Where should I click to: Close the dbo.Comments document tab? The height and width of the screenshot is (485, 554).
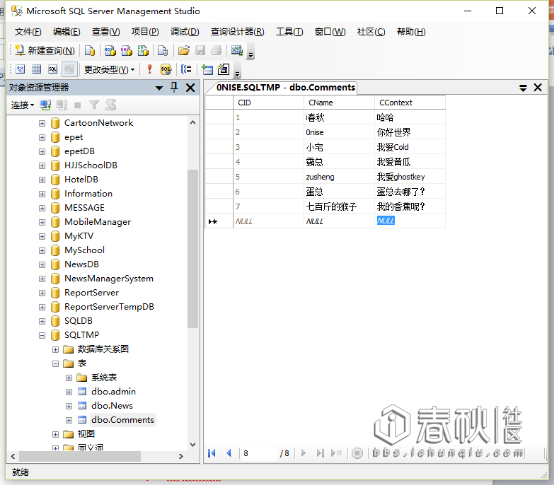click(x=538, y=87)
